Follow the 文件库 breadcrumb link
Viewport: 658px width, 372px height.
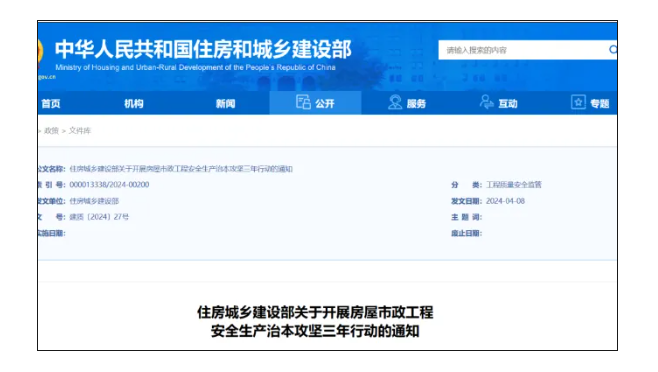click(x=80, y=131)
